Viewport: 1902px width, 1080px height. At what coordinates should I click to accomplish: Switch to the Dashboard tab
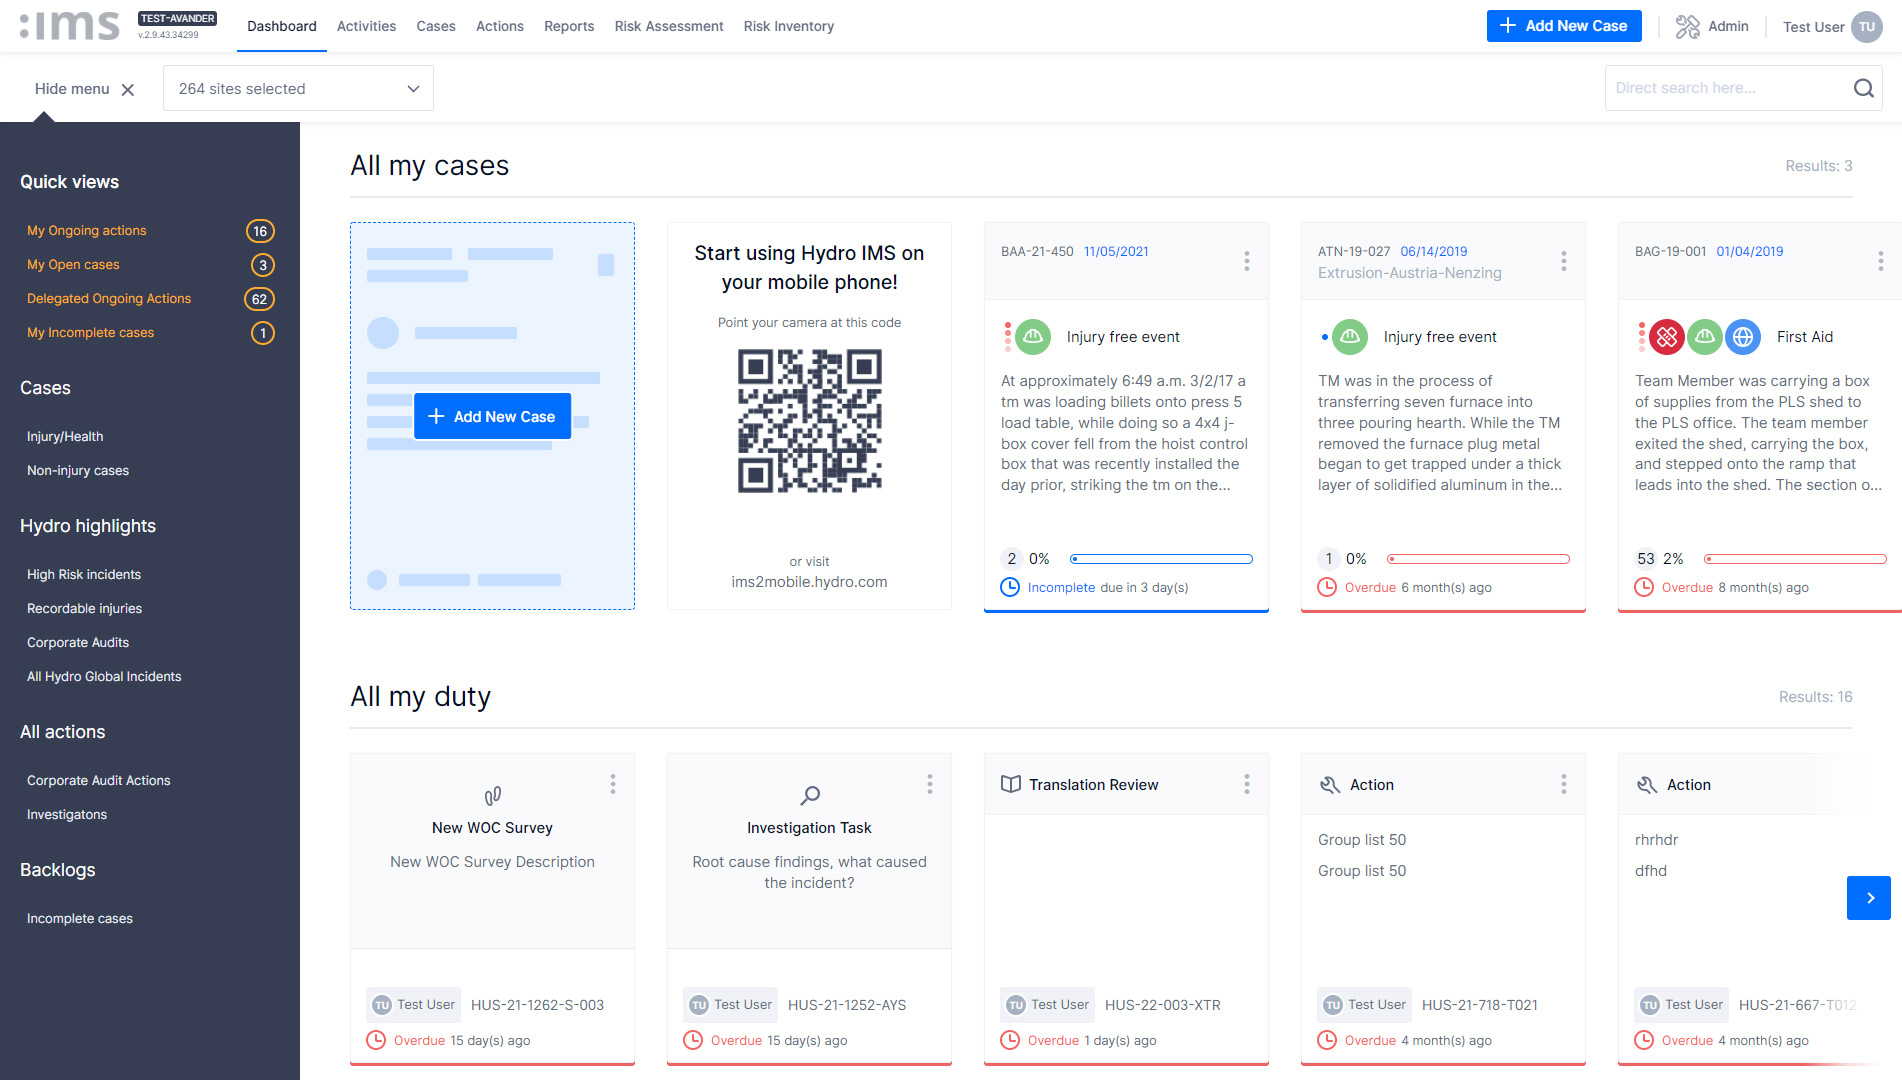(x=282, y=26)
